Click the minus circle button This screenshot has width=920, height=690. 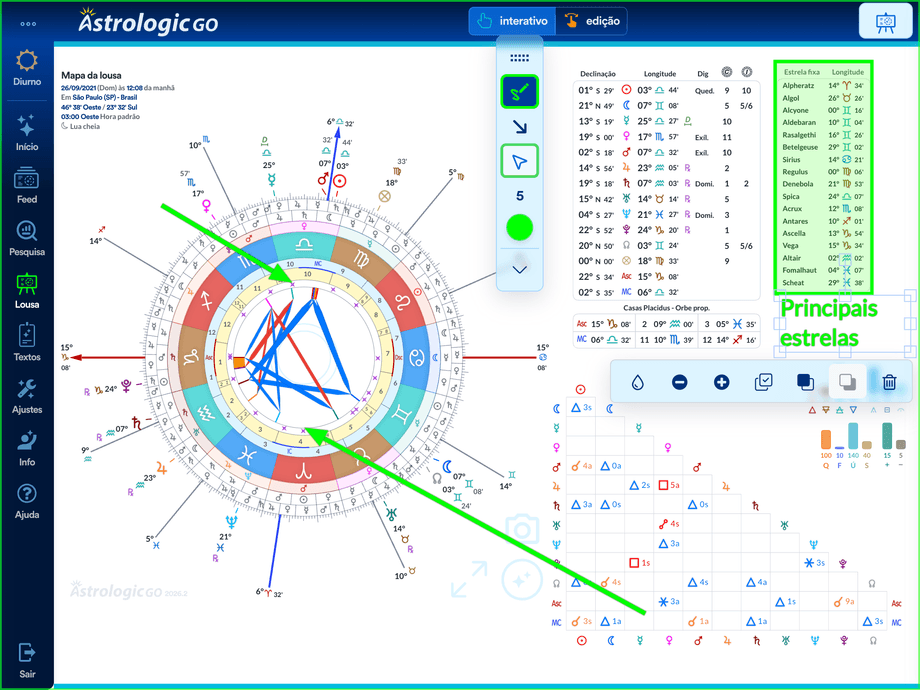[x=679, y=383]
